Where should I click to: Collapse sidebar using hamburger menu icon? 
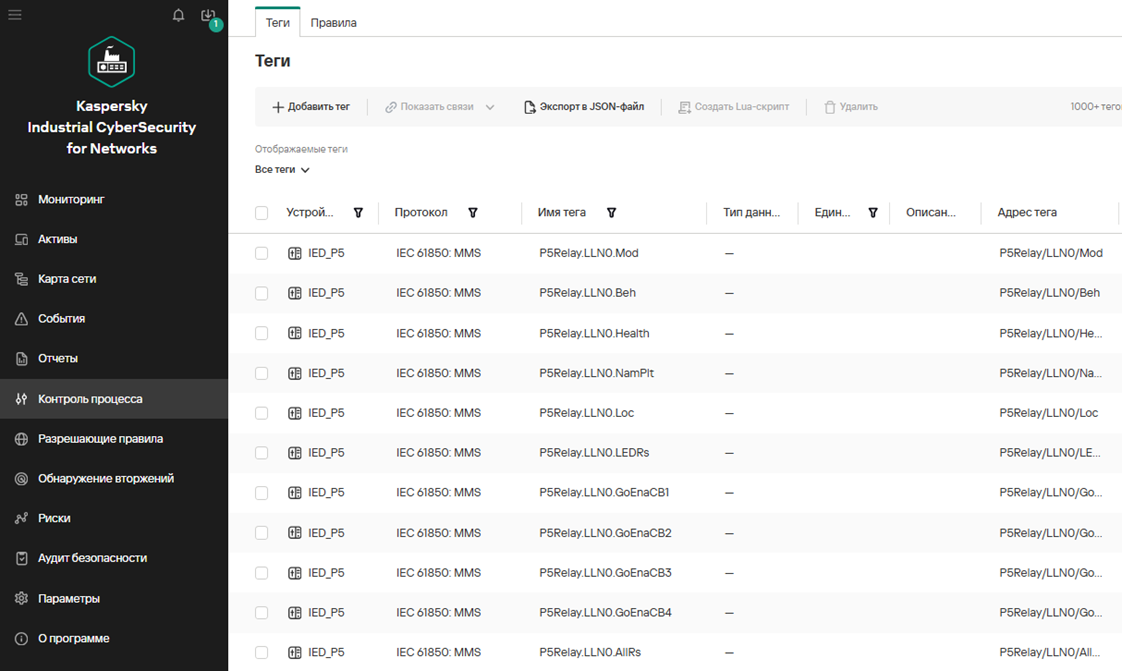[15, 14]
